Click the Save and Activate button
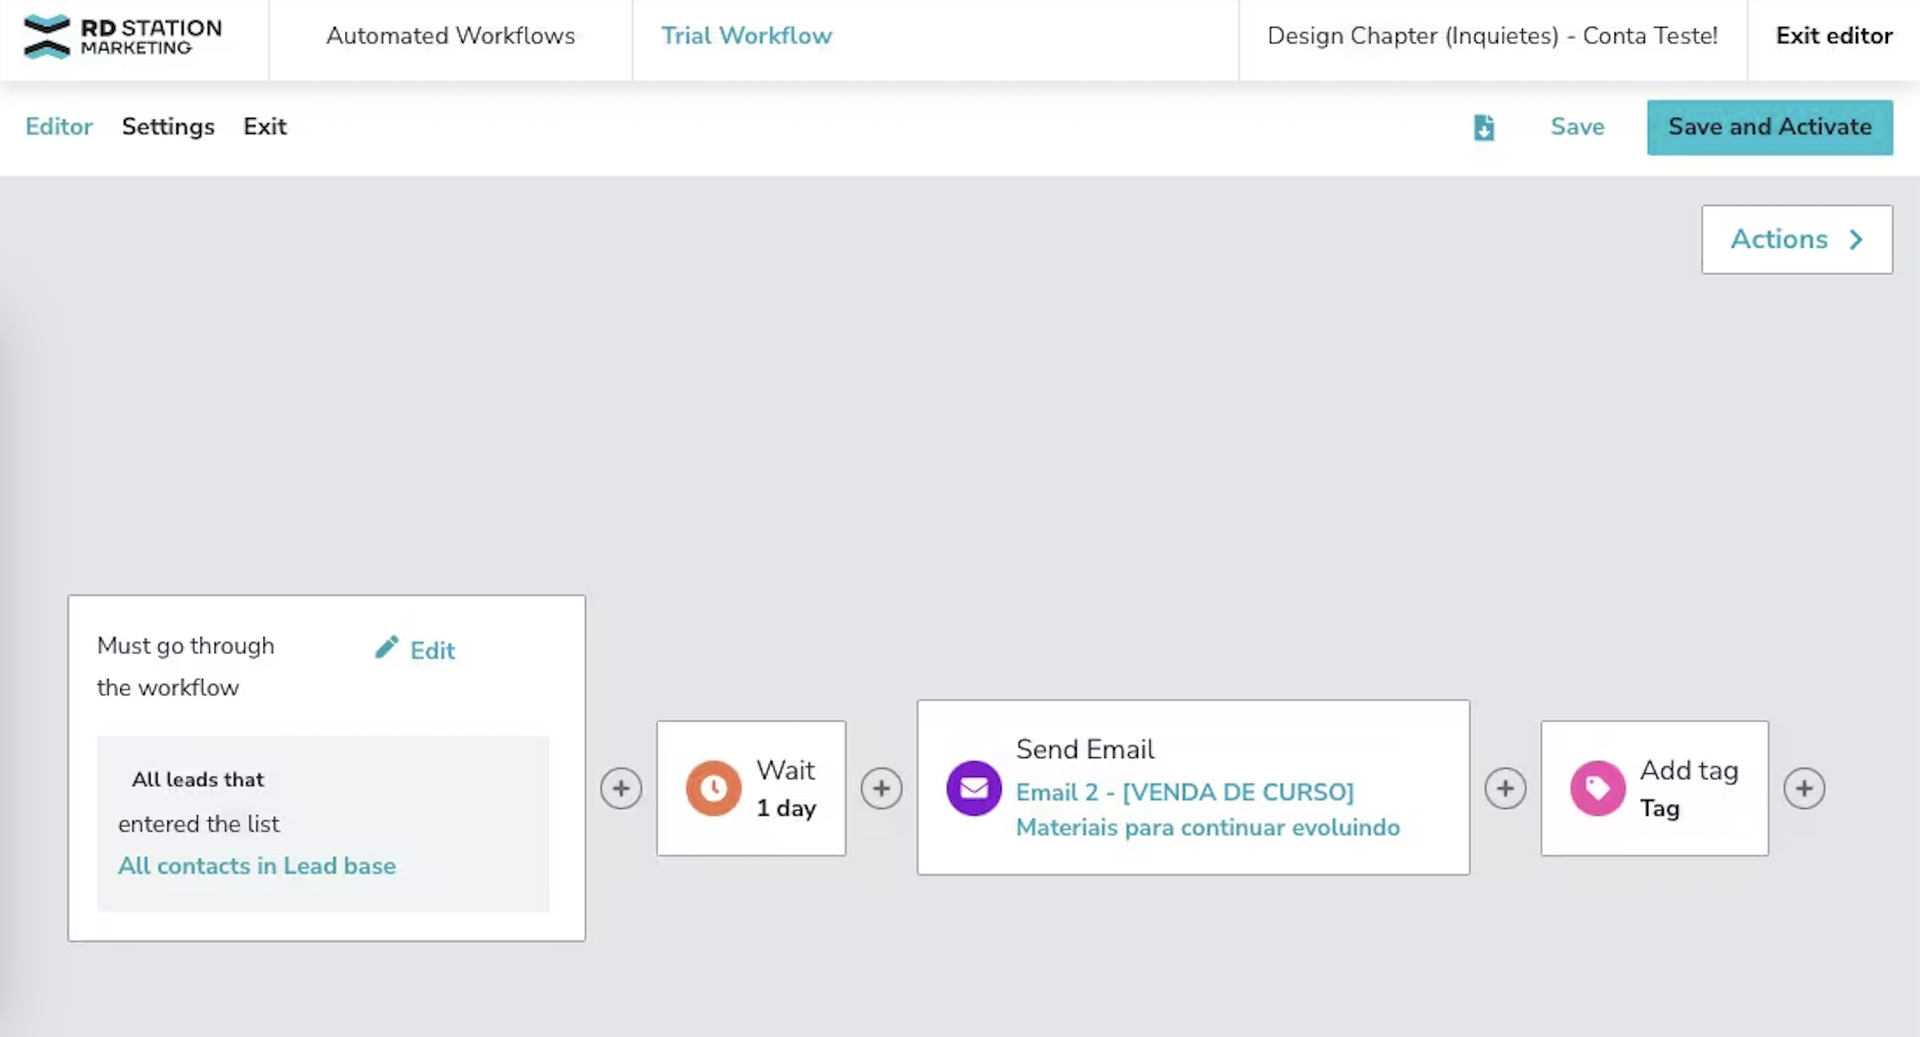The width and height of the screenshot is (1920, 1037). point(1769,127)
